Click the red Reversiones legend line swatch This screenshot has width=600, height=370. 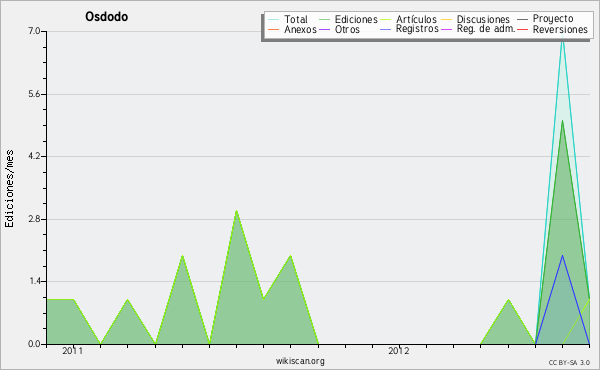[x=522, y=29]
